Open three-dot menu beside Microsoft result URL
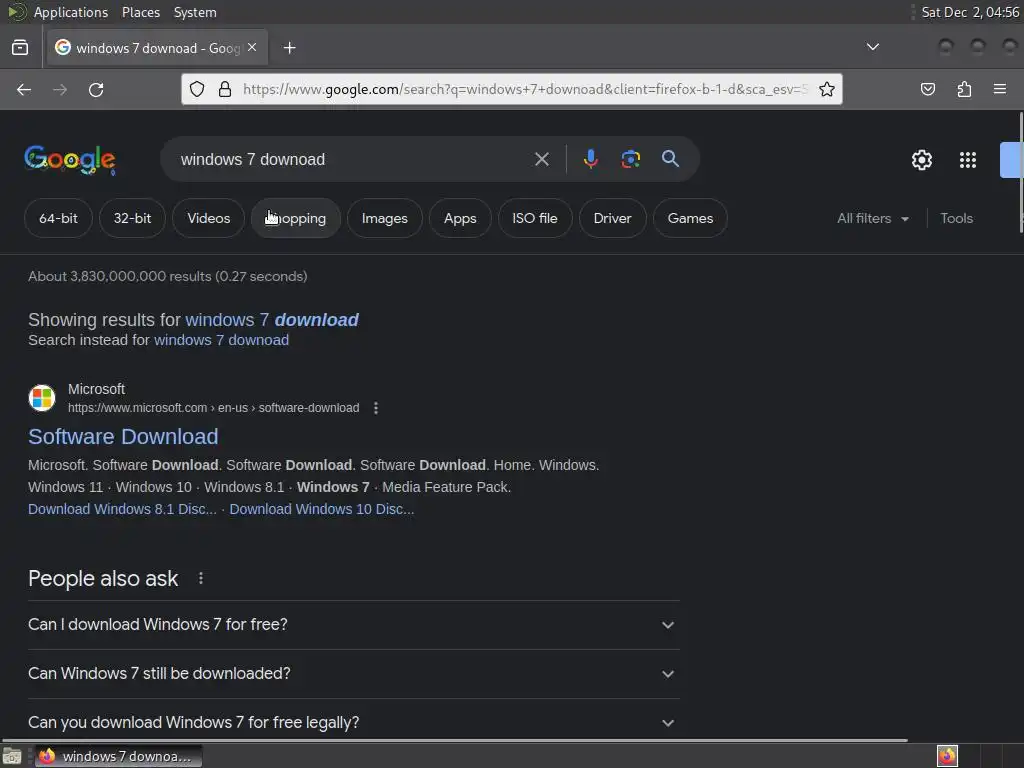This screenshot has height=768, width=1024. point(376,408)
